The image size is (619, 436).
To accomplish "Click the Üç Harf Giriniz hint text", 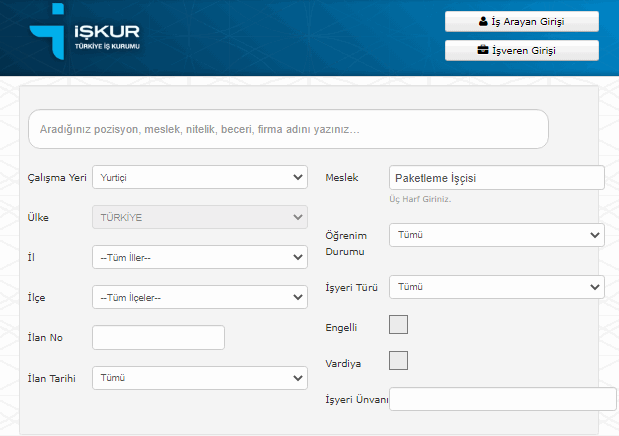I will pyautogui.click(x=421, y=199).
